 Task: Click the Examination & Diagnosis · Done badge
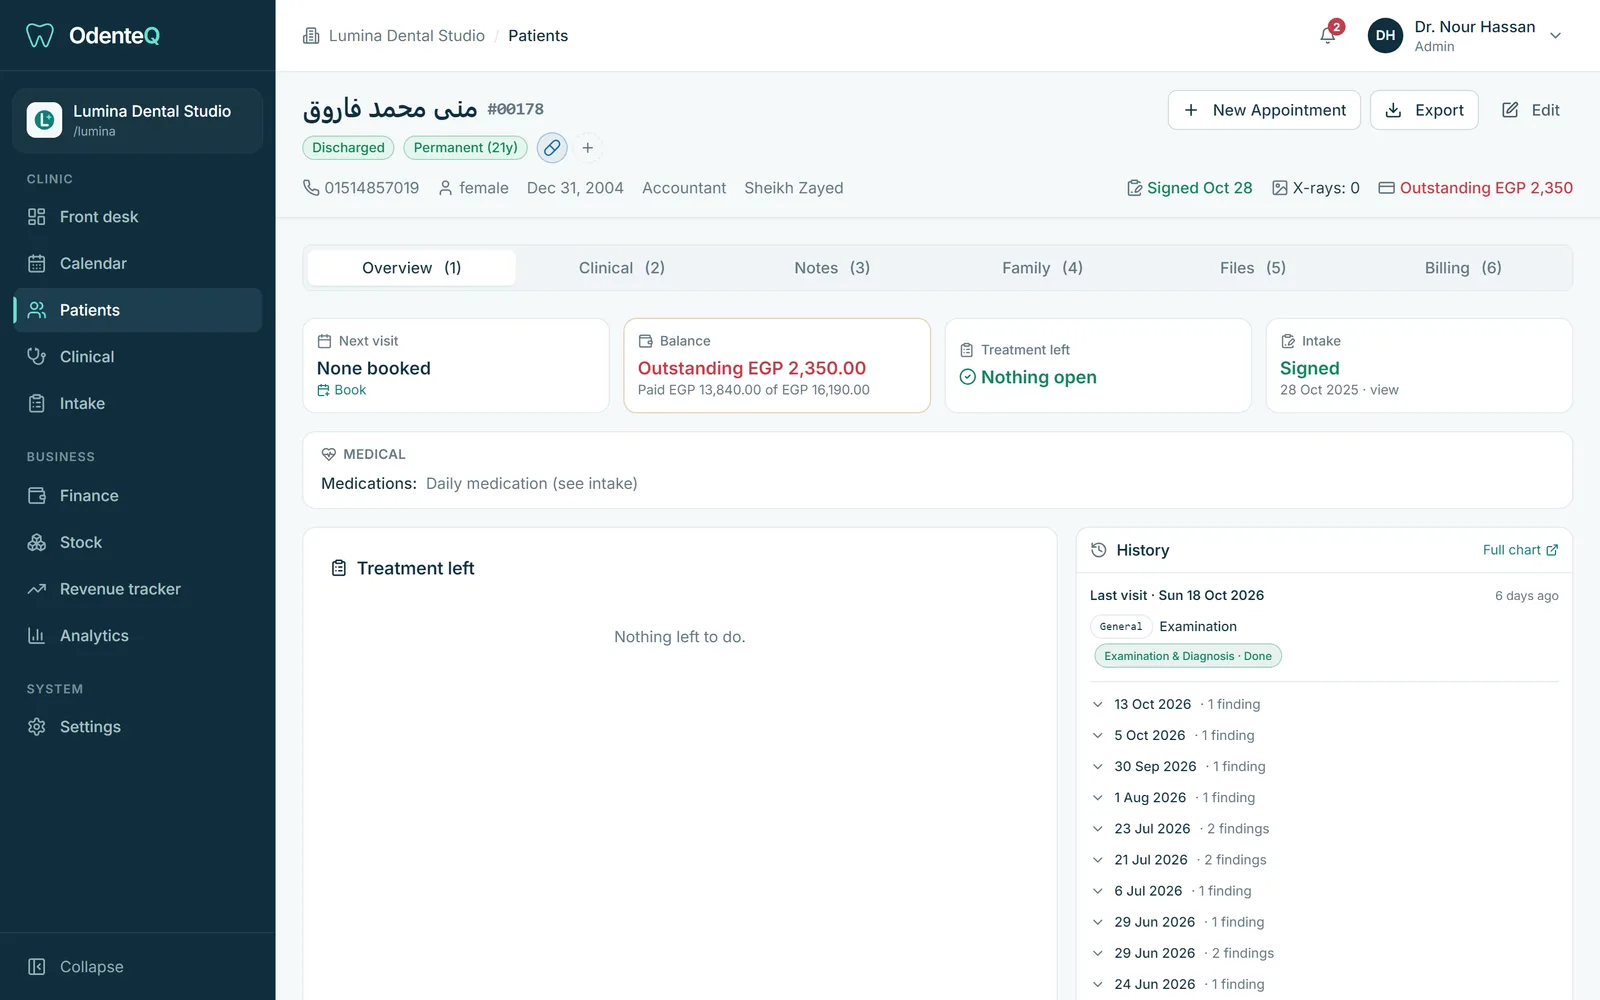point(1188,656)
